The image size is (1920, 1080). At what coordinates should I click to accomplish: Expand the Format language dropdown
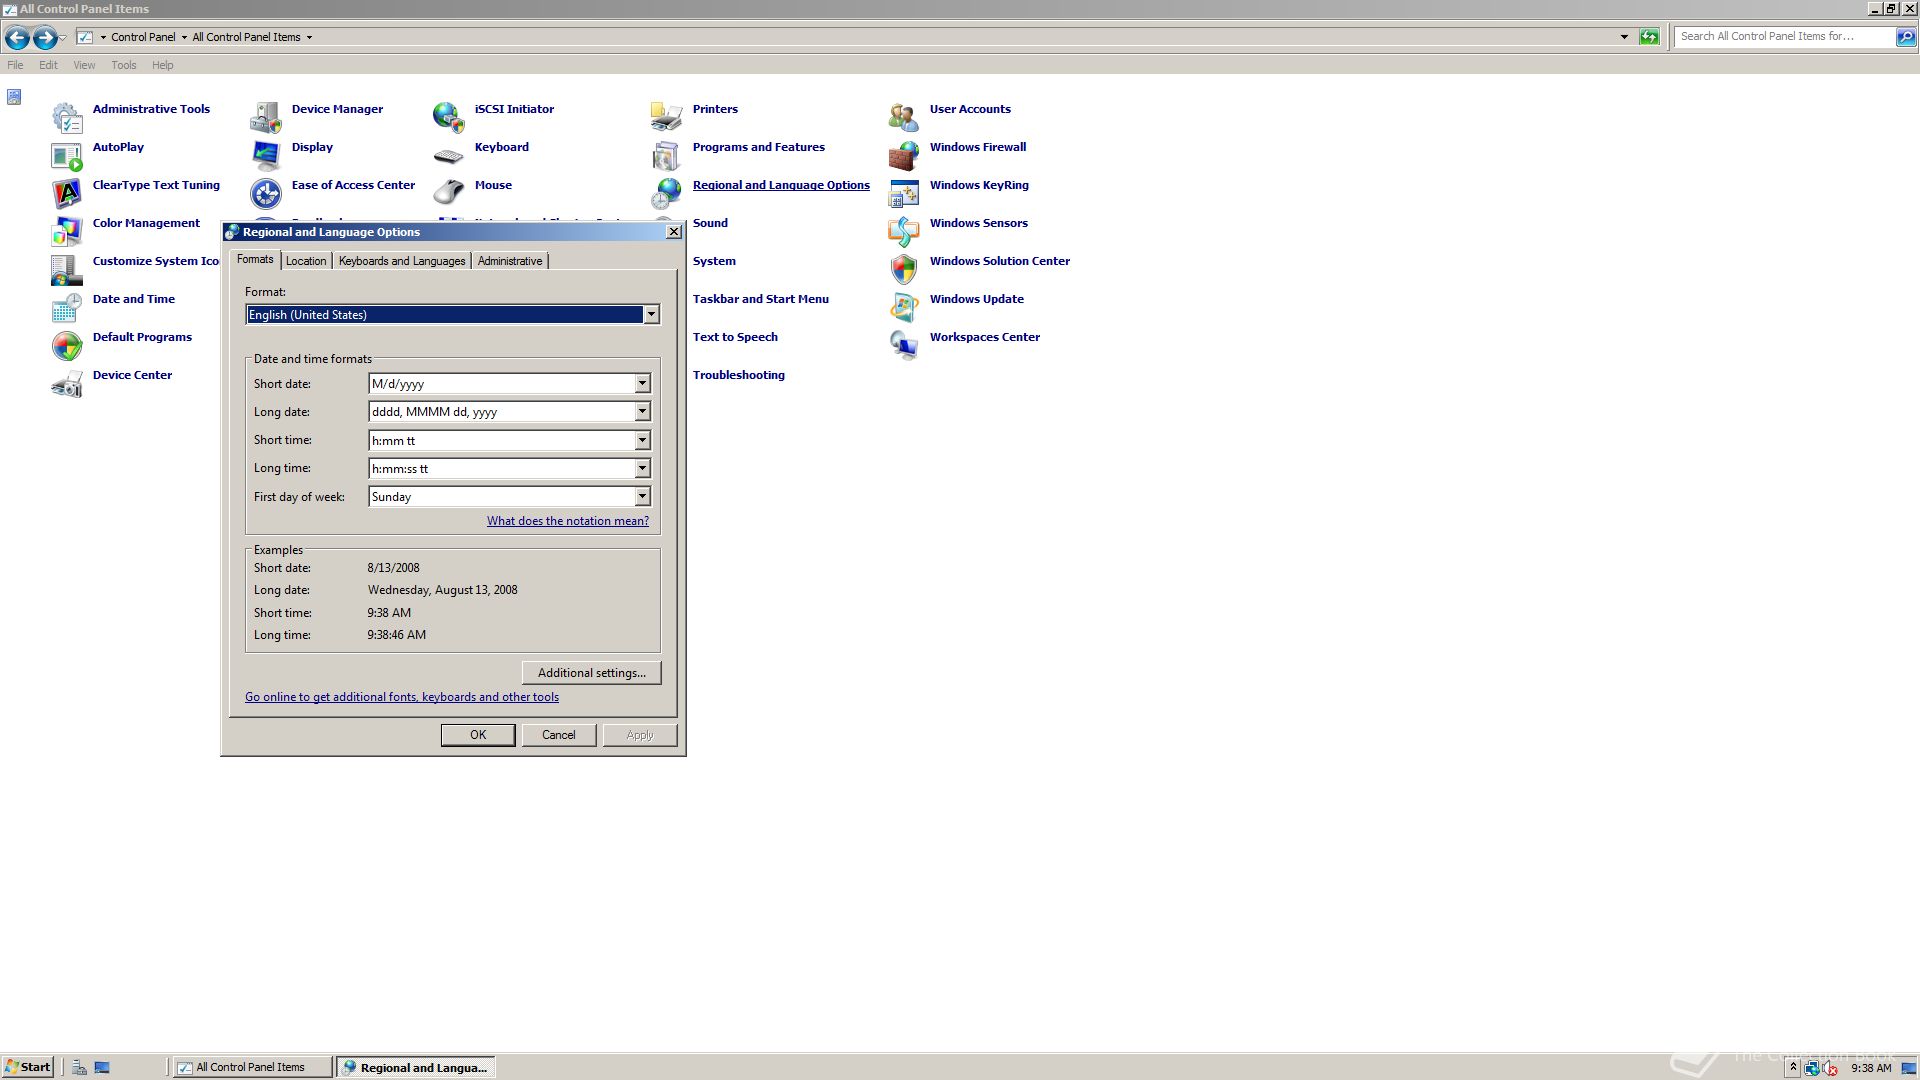pos(651,315)
